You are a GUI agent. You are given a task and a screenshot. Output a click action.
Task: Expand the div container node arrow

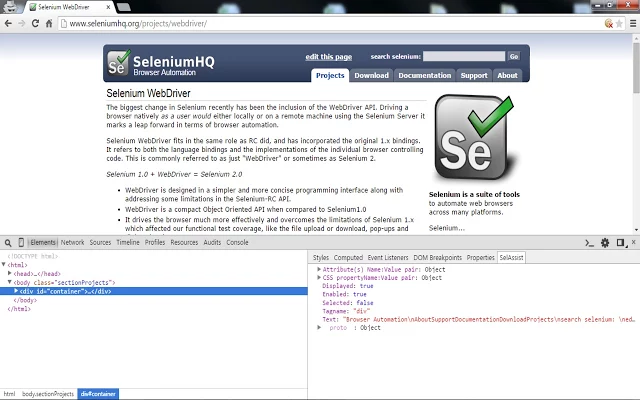click(x=16, y=291)
